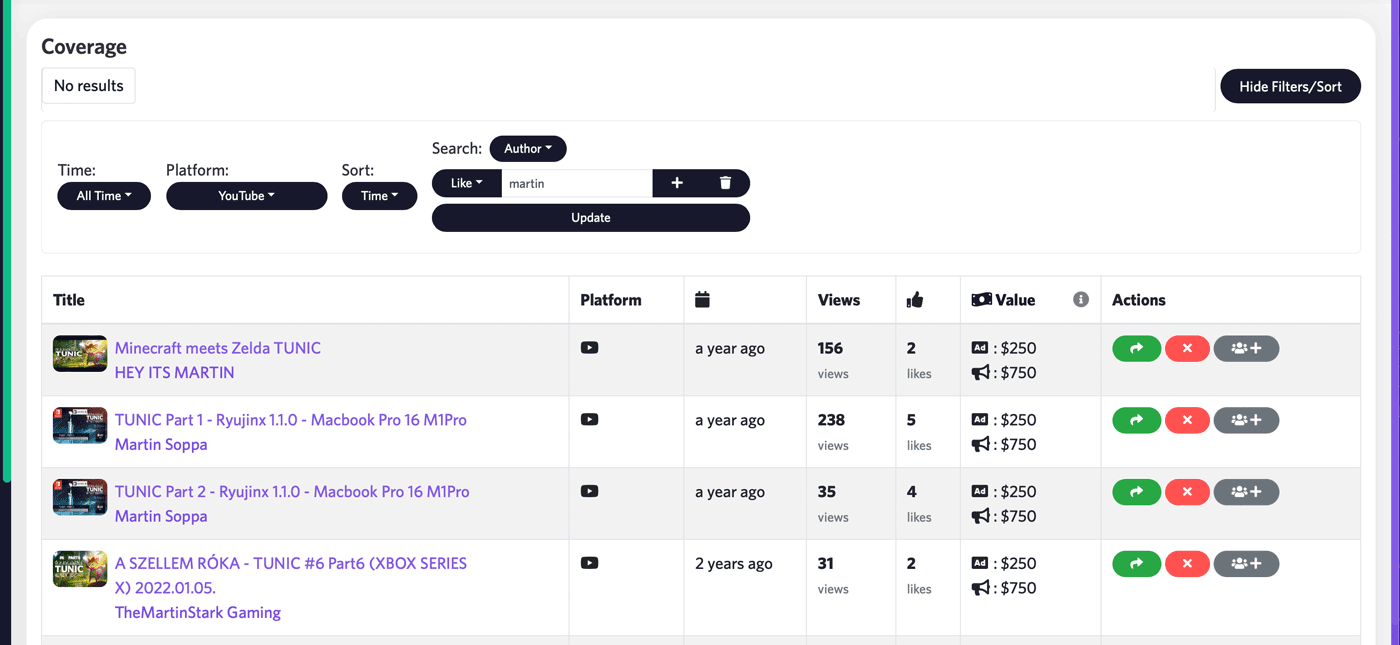
Task: Open the Author search field selector
Action: click(527, 148)
